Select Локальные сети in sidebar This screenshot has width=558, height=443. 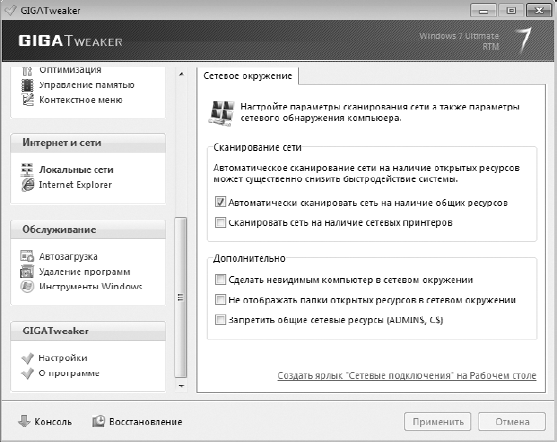click(76, 170)
